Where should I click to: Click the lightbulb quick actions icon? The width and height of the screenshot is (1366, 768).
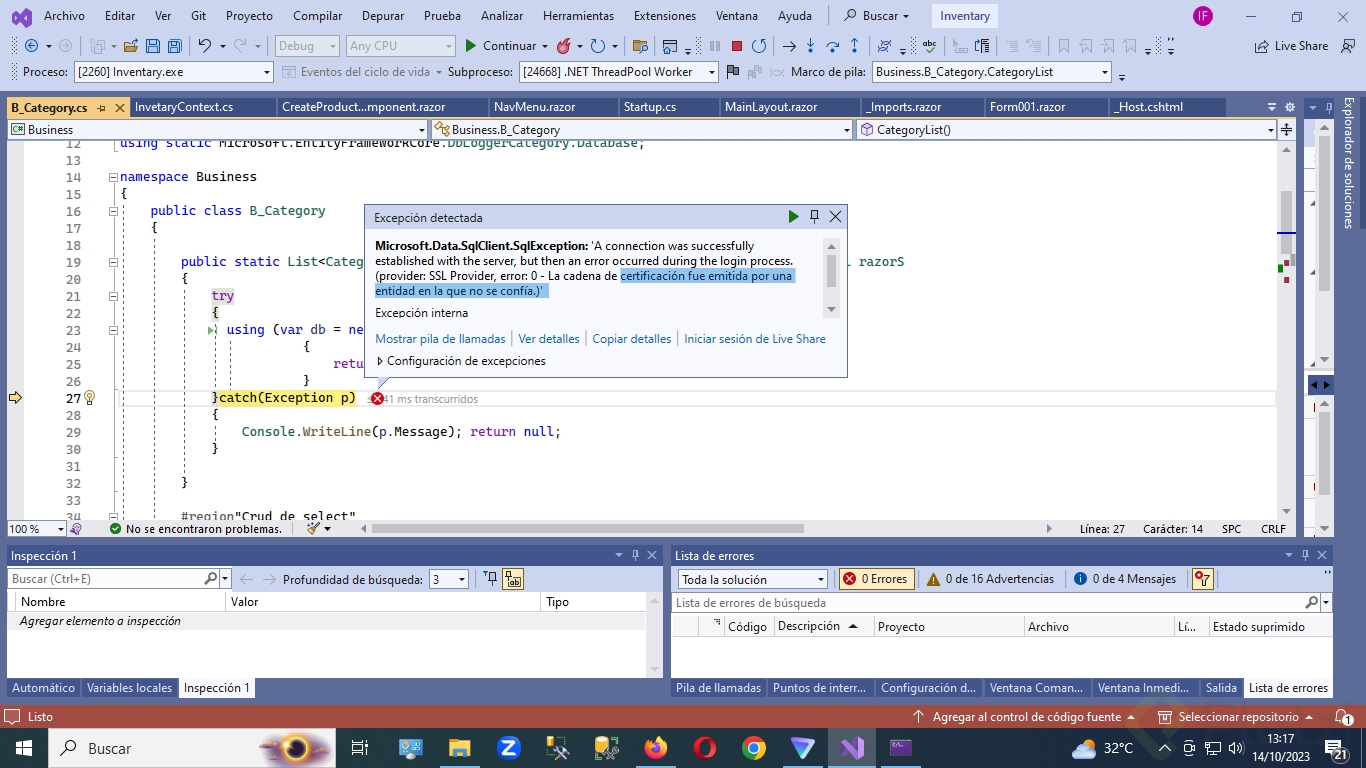point(89,398)
